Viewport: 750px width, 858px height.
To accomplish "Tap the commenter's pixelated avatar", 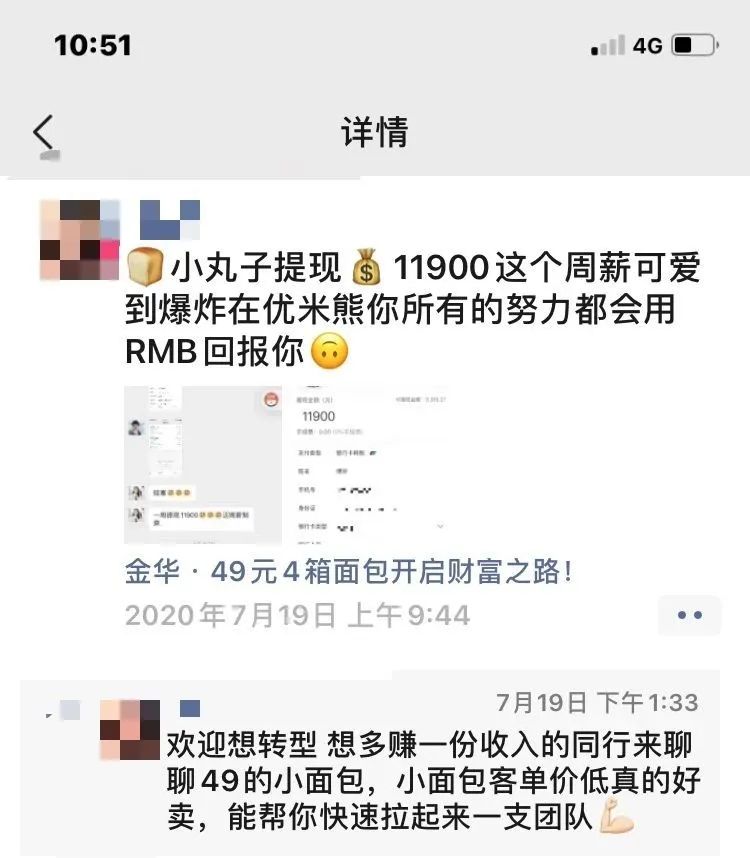I will tap(130, 730).
